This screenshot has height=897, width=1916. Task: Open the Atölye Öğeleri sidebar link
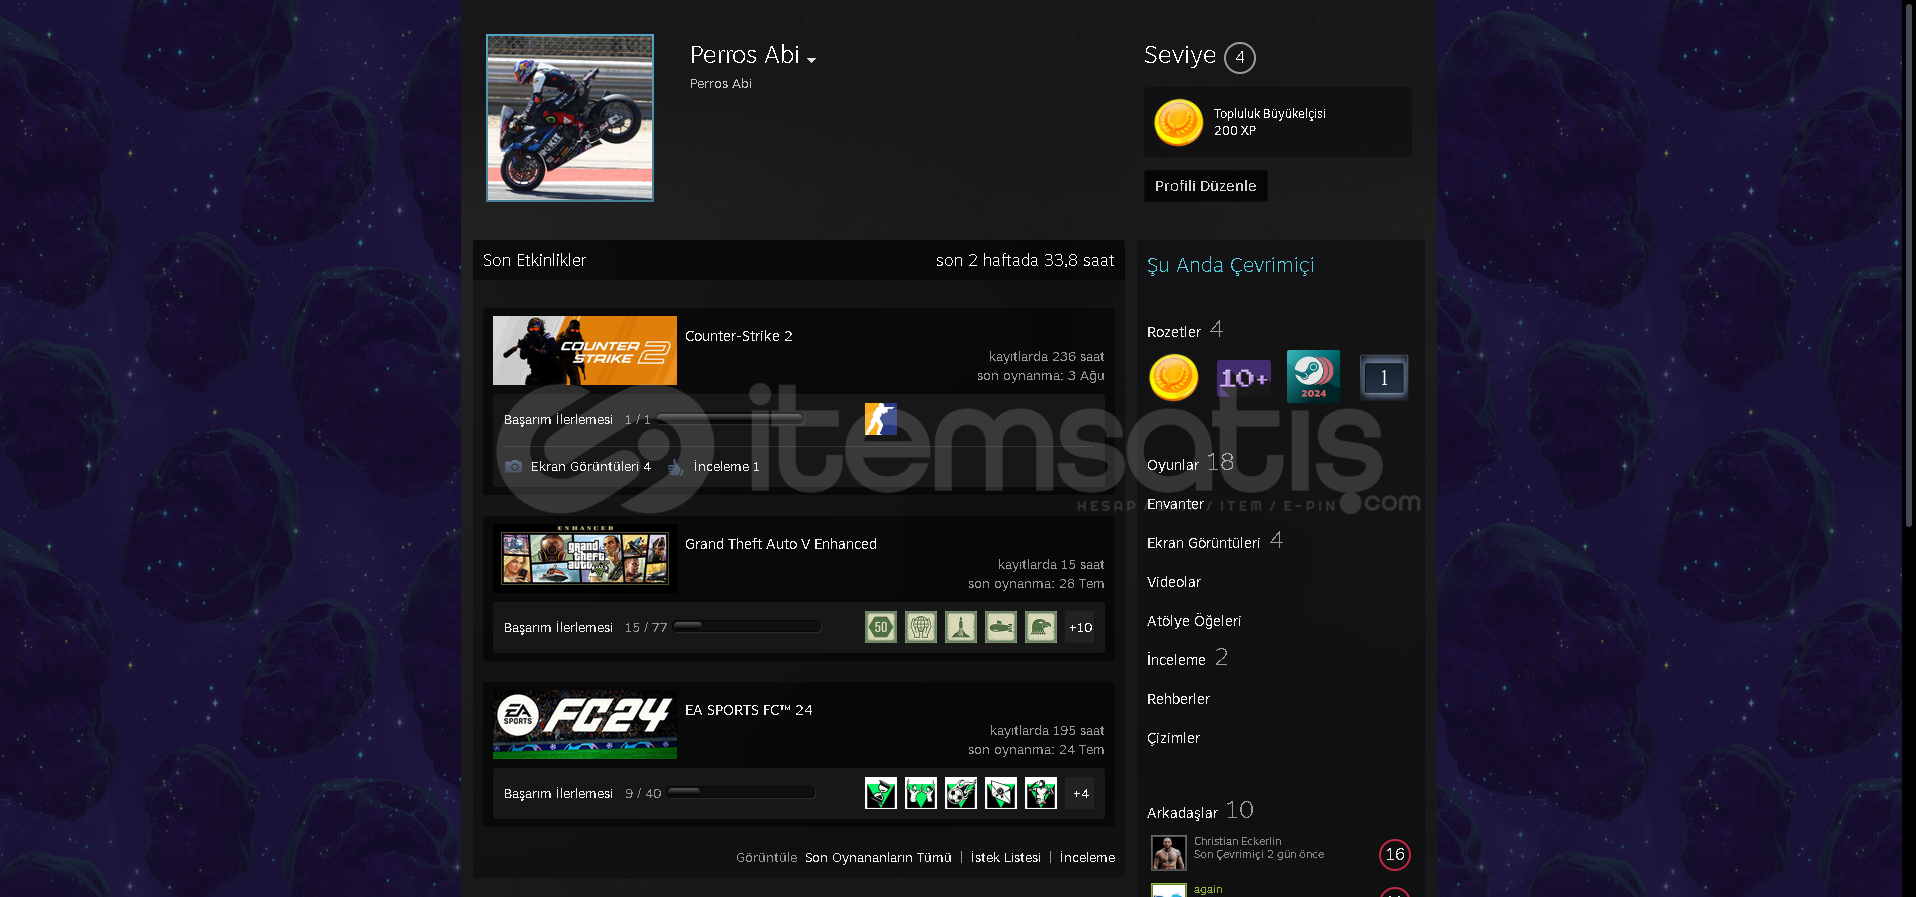1194,621
